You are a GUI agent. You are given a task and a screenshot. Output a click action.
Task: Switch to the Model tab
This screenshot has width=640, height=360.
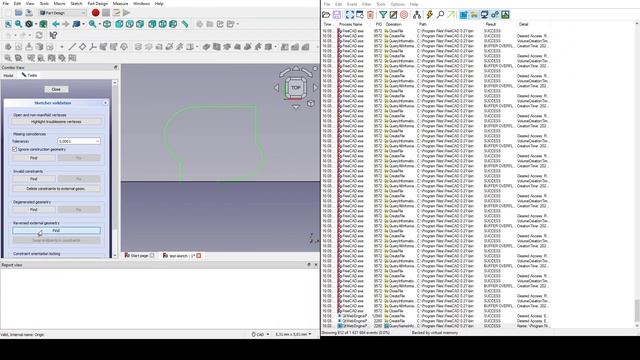[x=9, y=76]
